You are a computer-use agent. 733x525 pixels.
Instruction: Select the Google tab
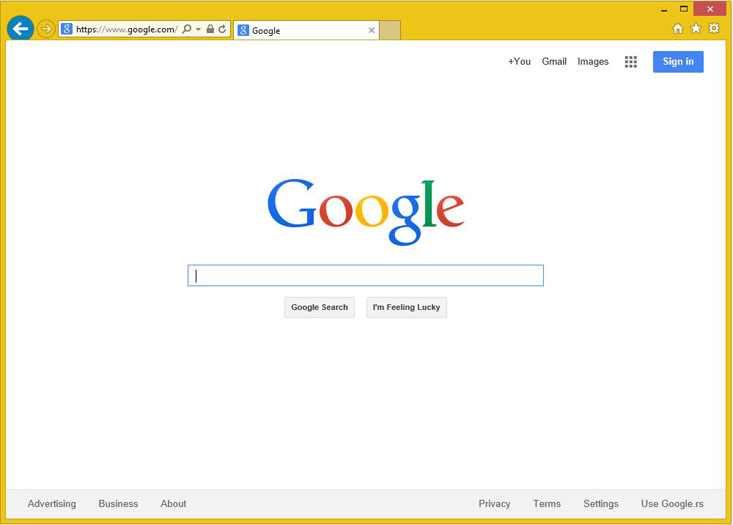coord(306,30)
